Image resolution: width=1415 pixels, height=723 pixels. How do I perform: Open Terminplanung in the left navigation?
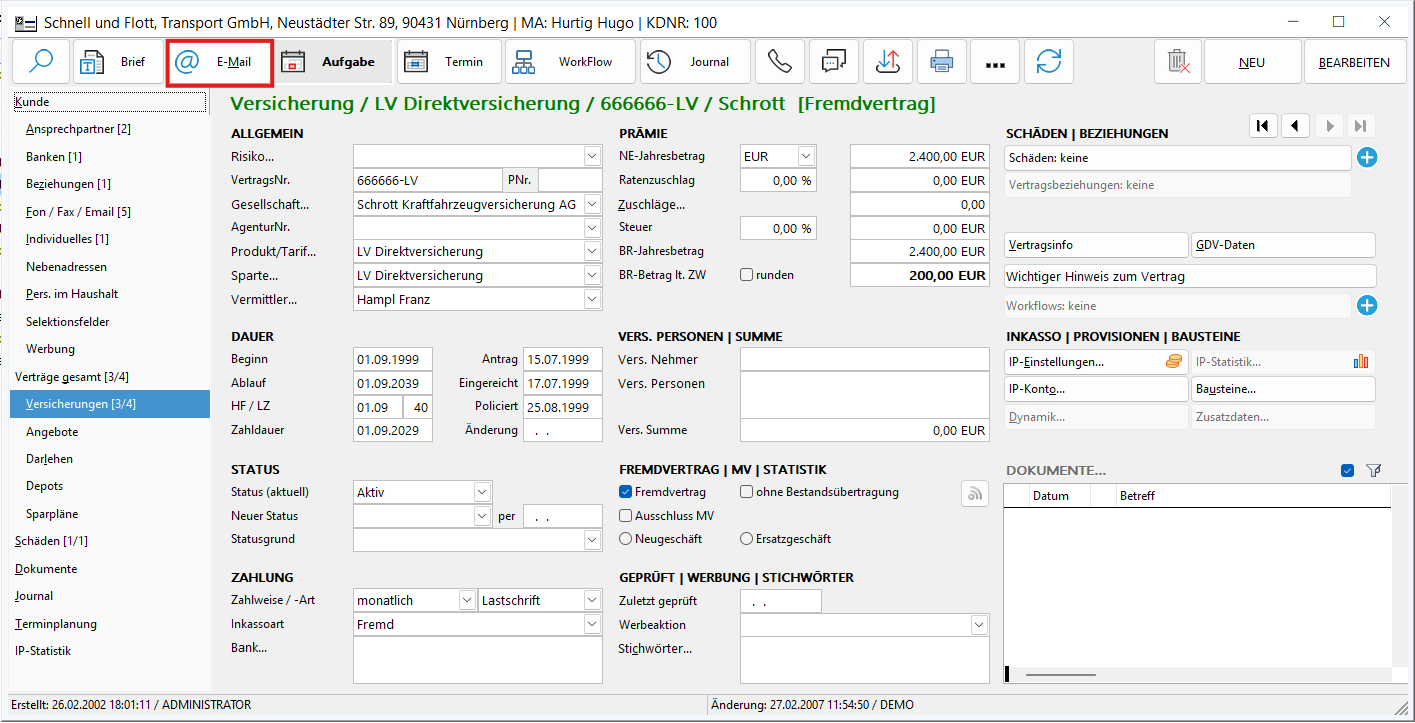pyautogui.click(x=56, y=624)
